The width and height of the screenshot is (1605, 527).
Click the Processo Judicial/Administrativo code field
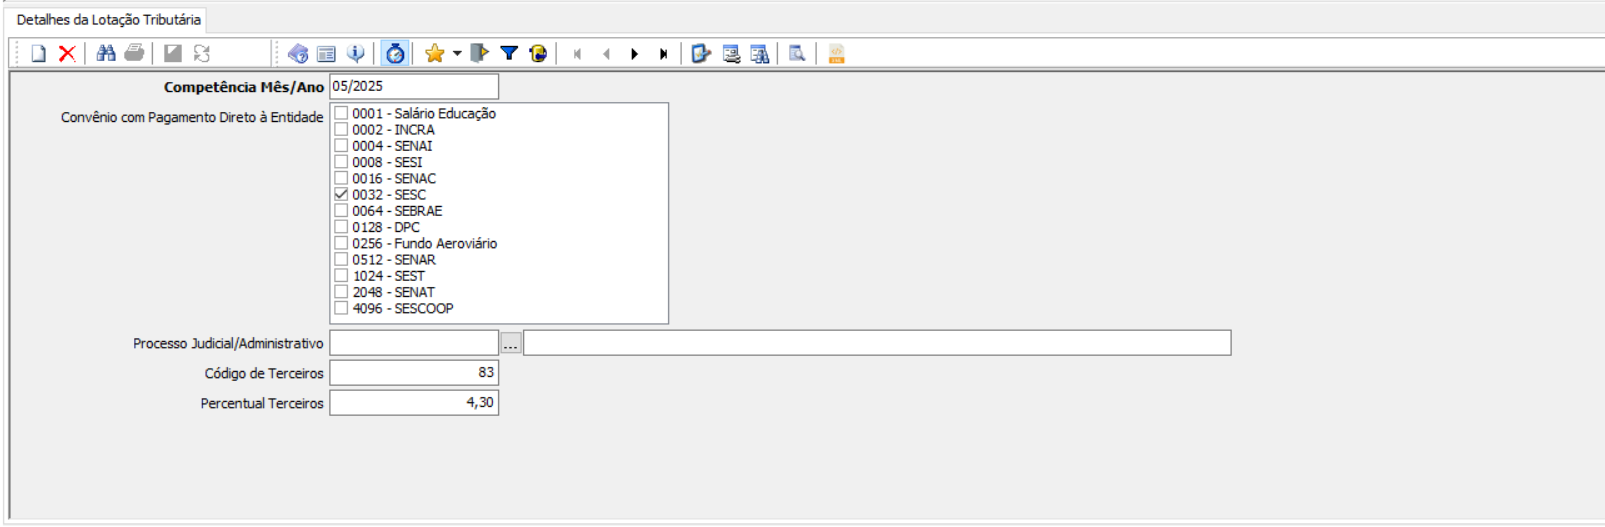pyautogui.click(x=414, y=343)
